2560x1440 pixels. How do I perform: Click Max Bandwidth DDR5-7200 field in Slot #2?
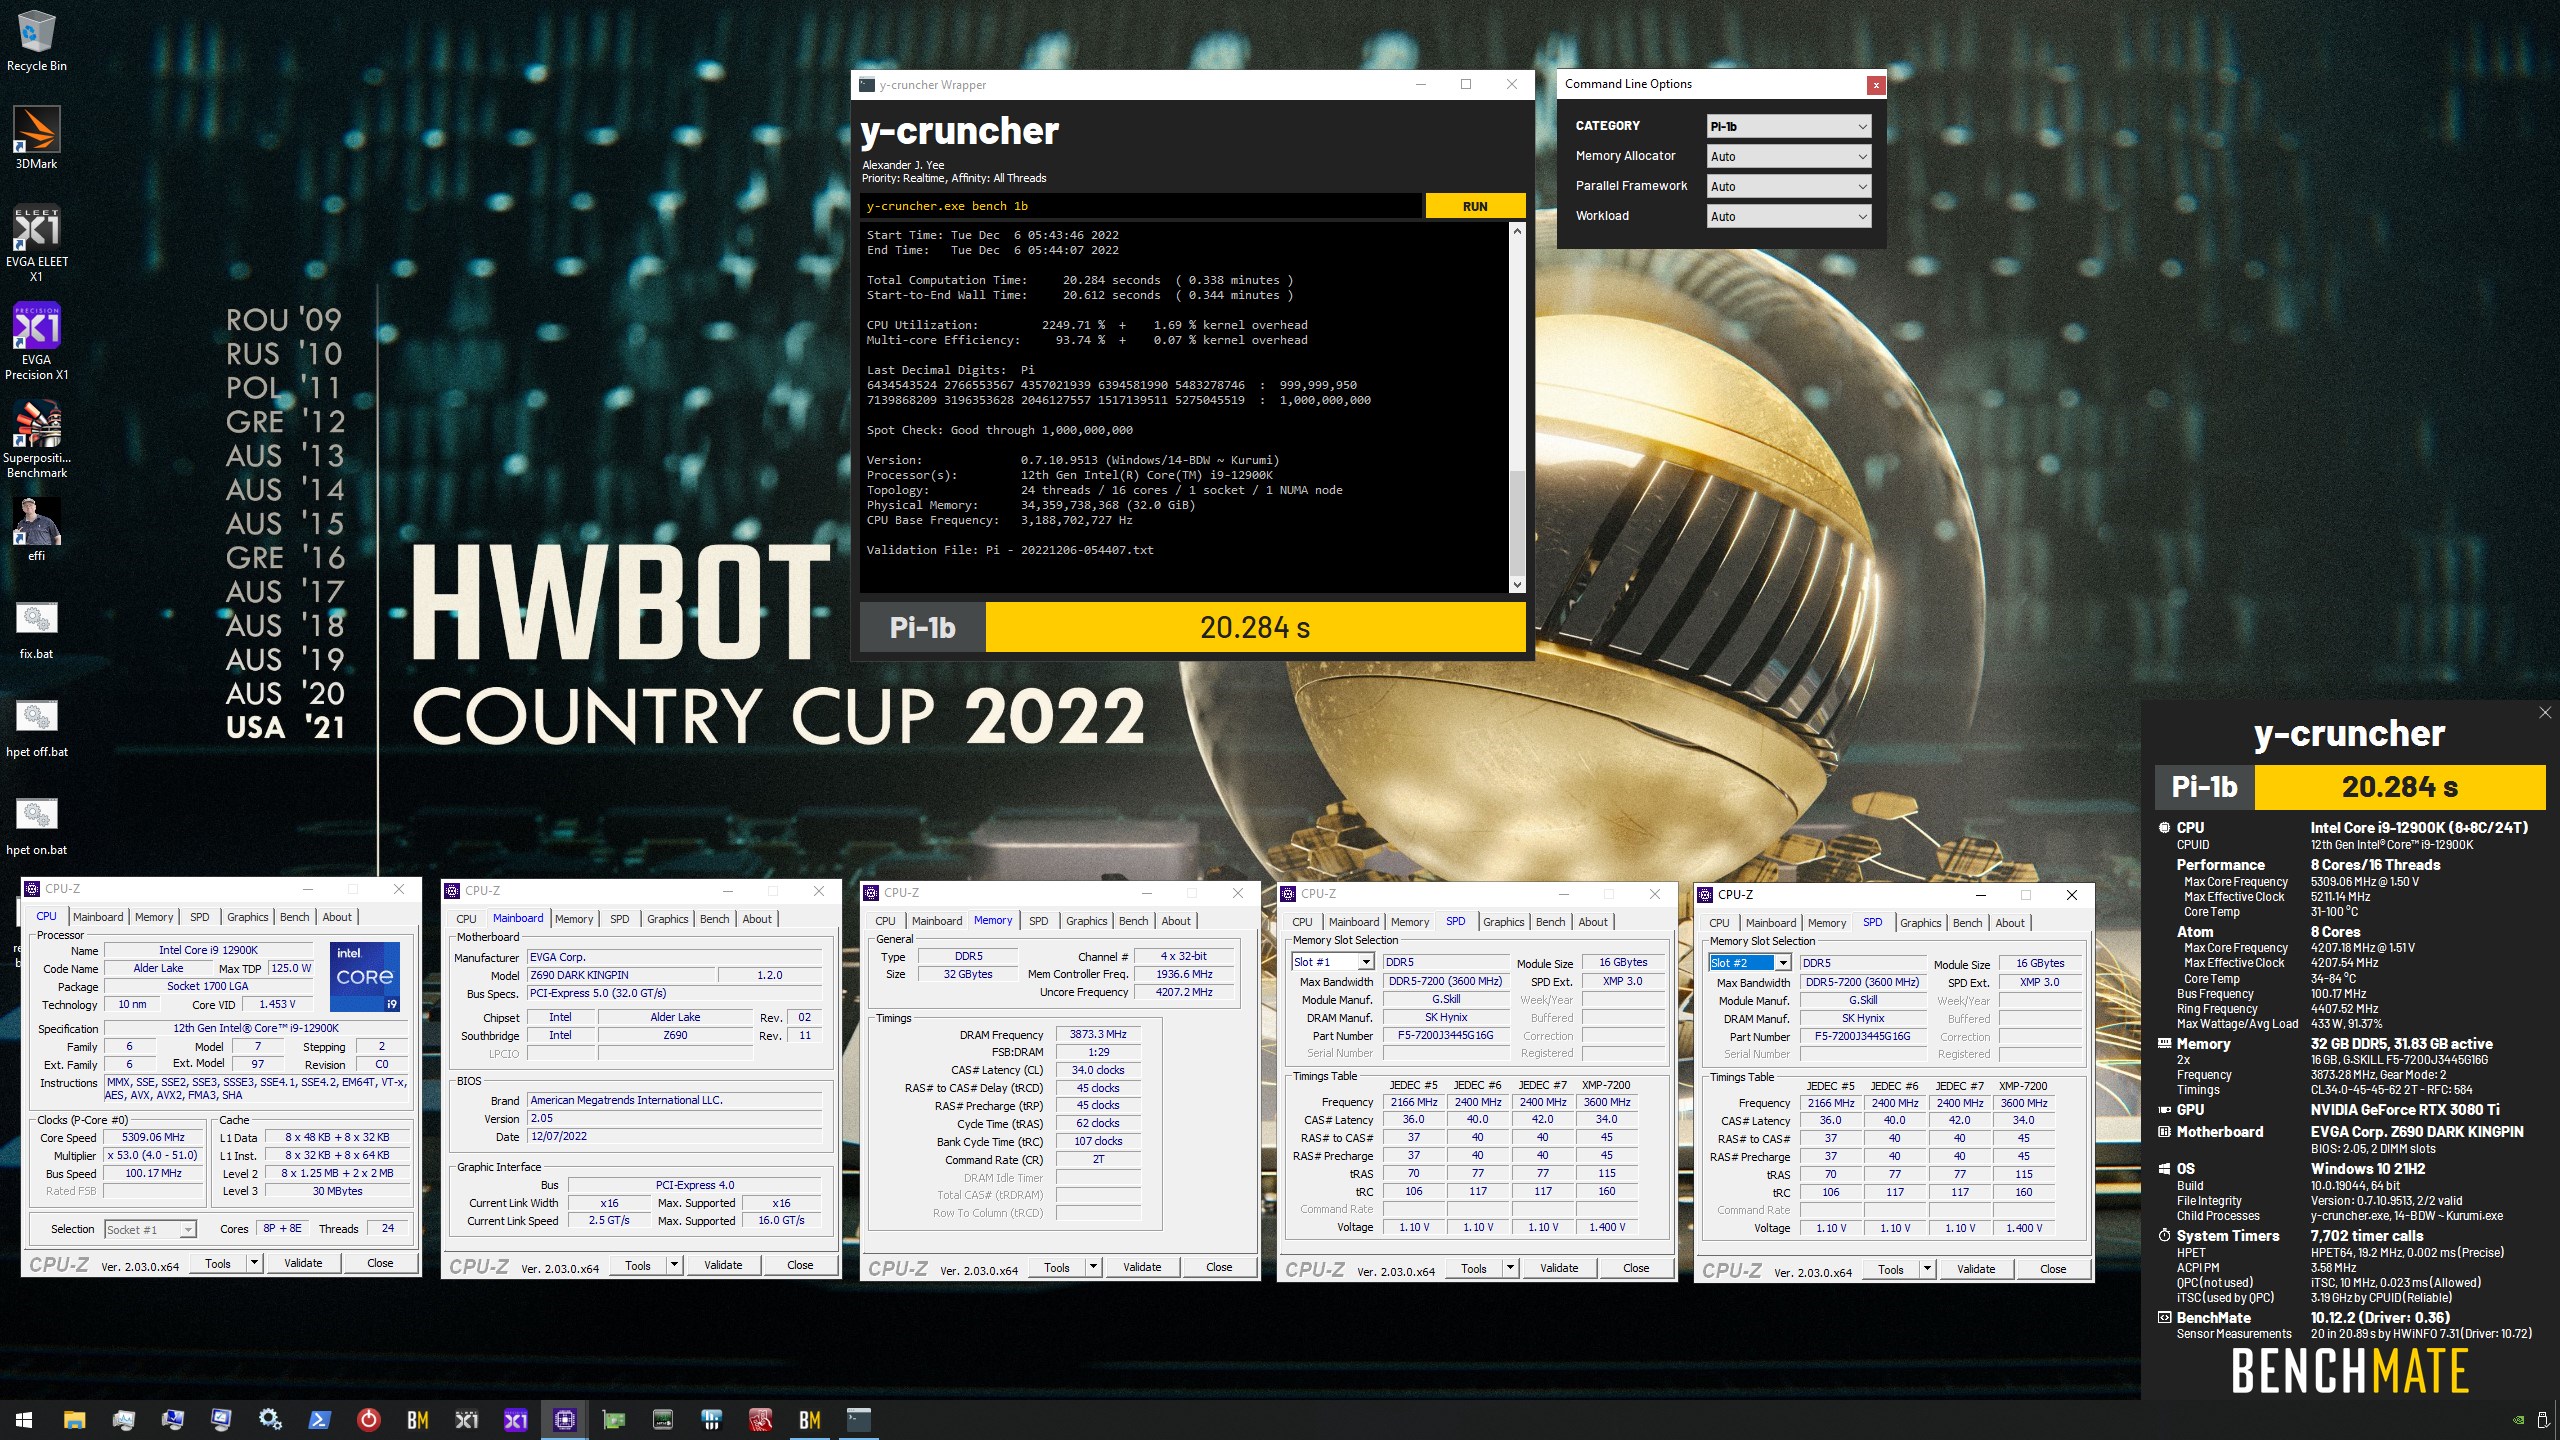coord(1862,982)
